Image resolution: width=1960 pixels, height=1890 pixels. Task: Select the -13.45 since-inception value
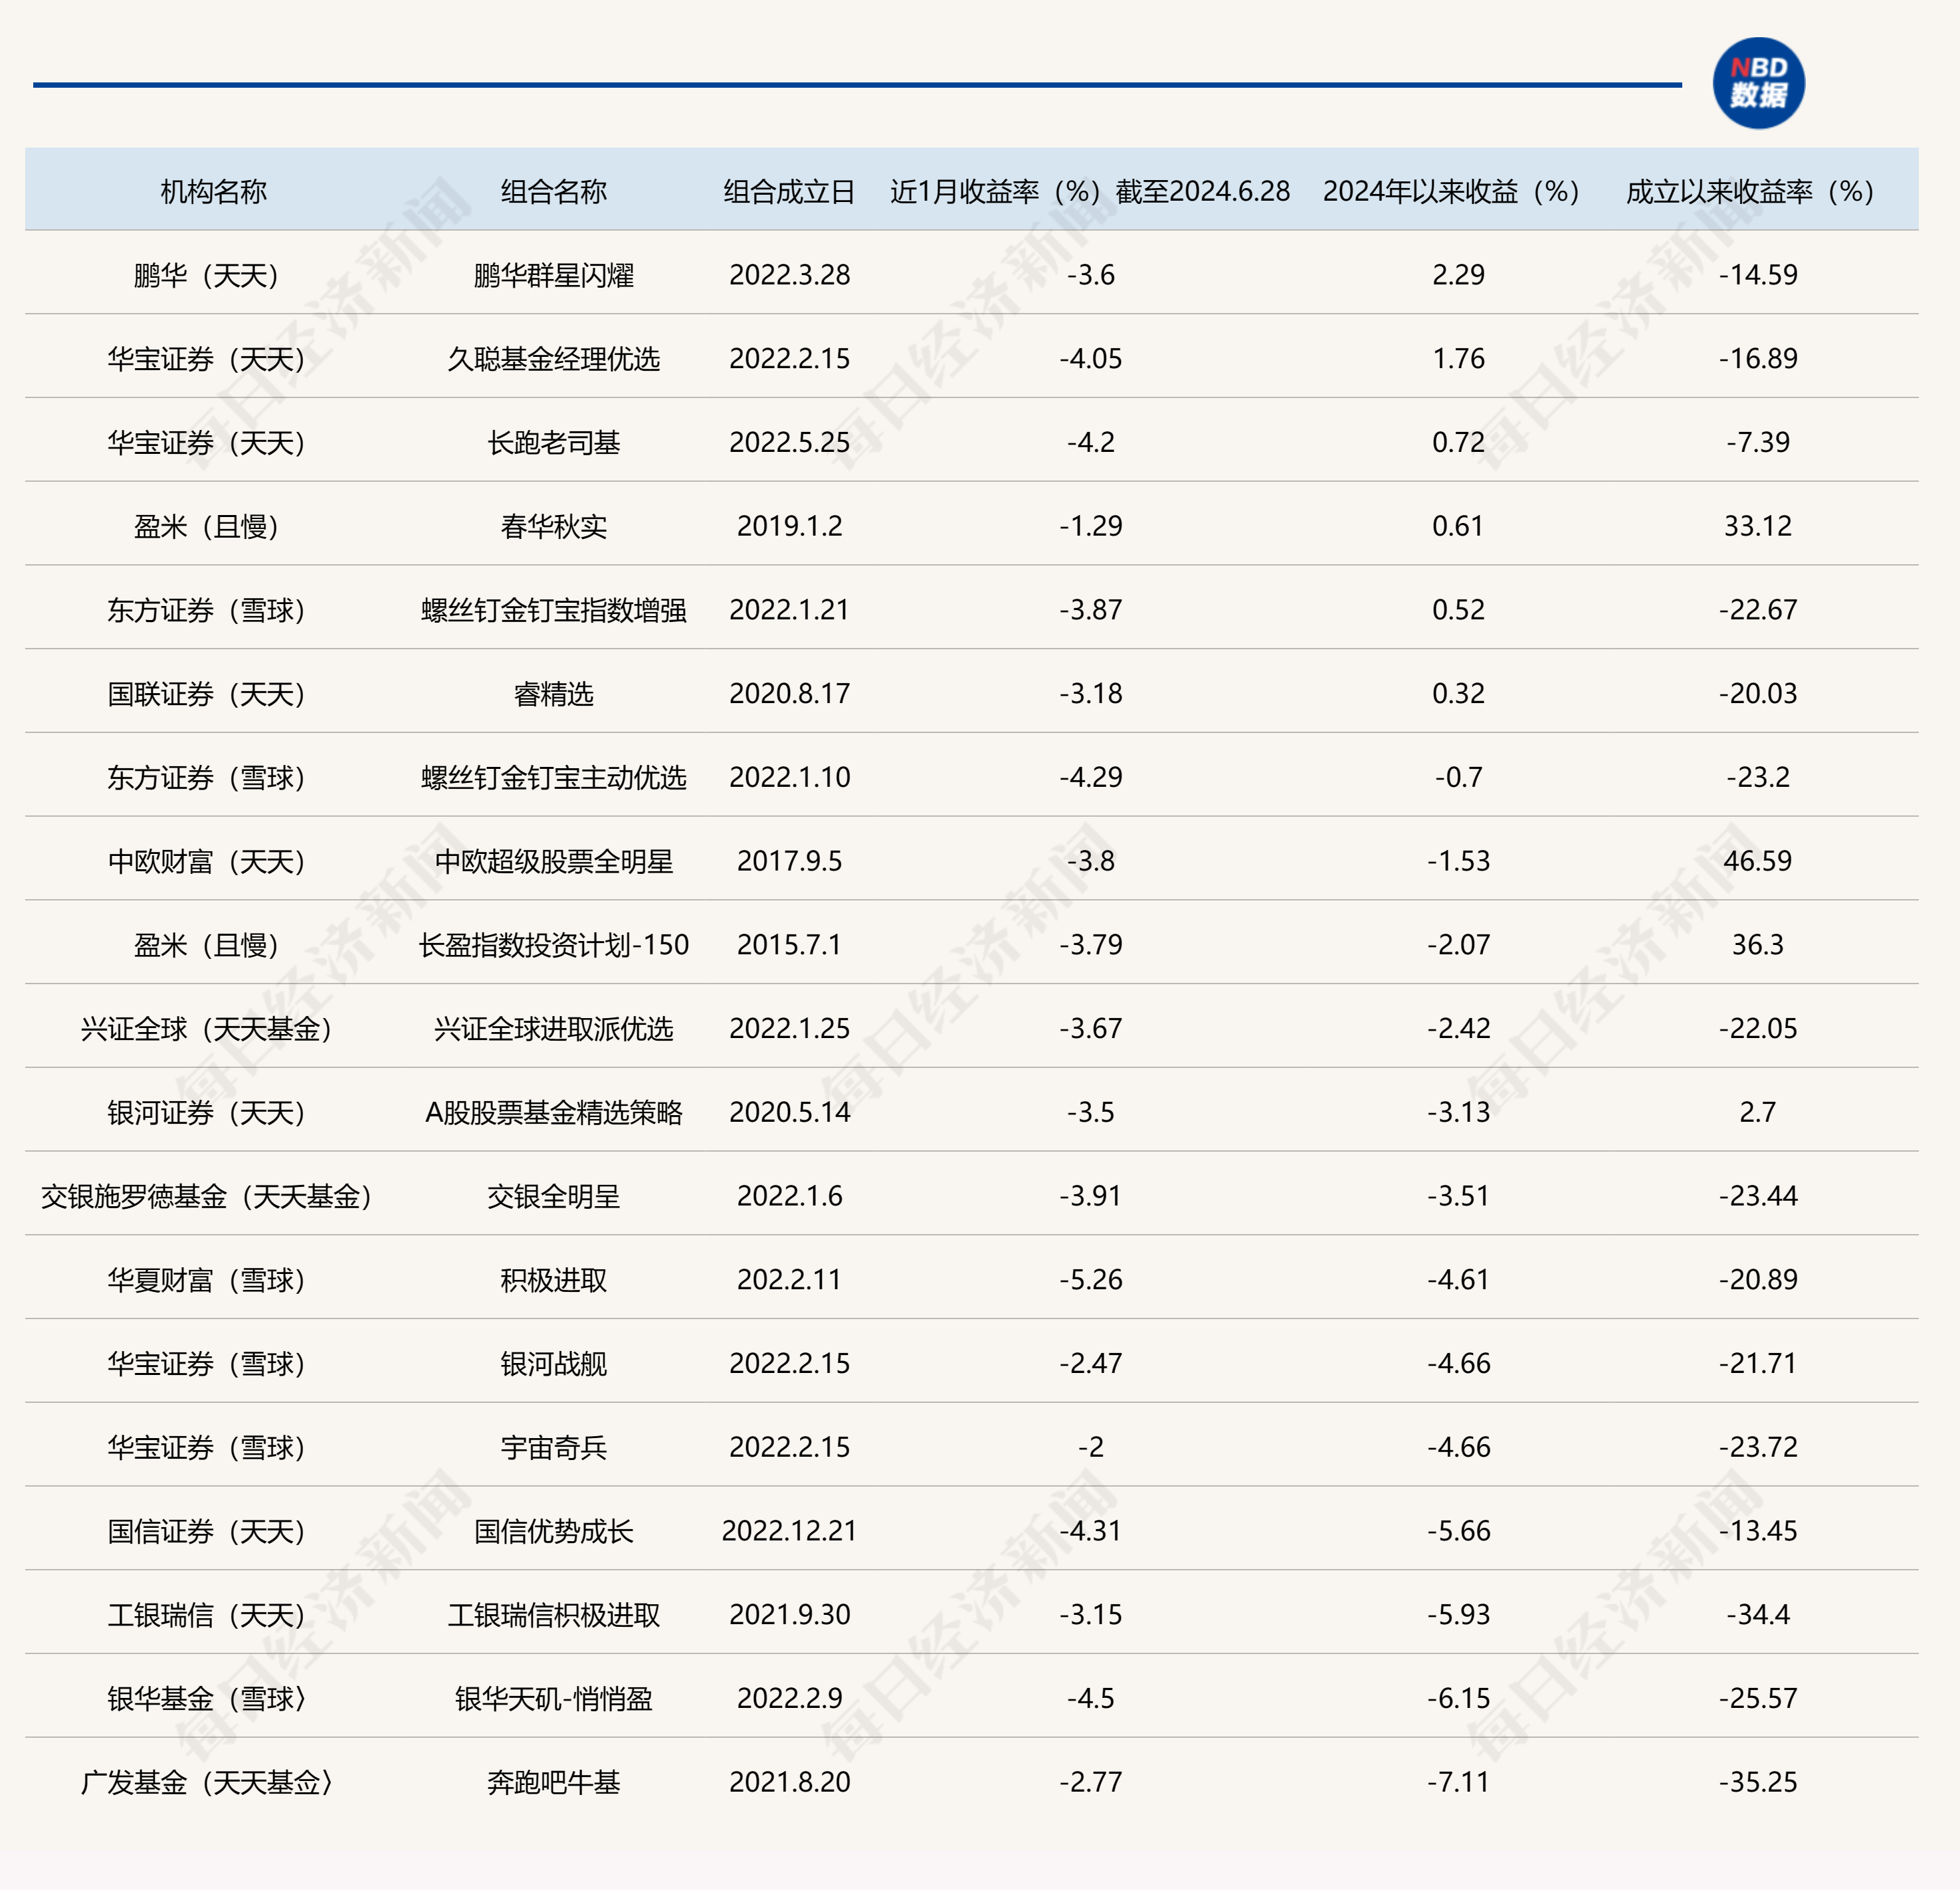pos(1758,1531)
